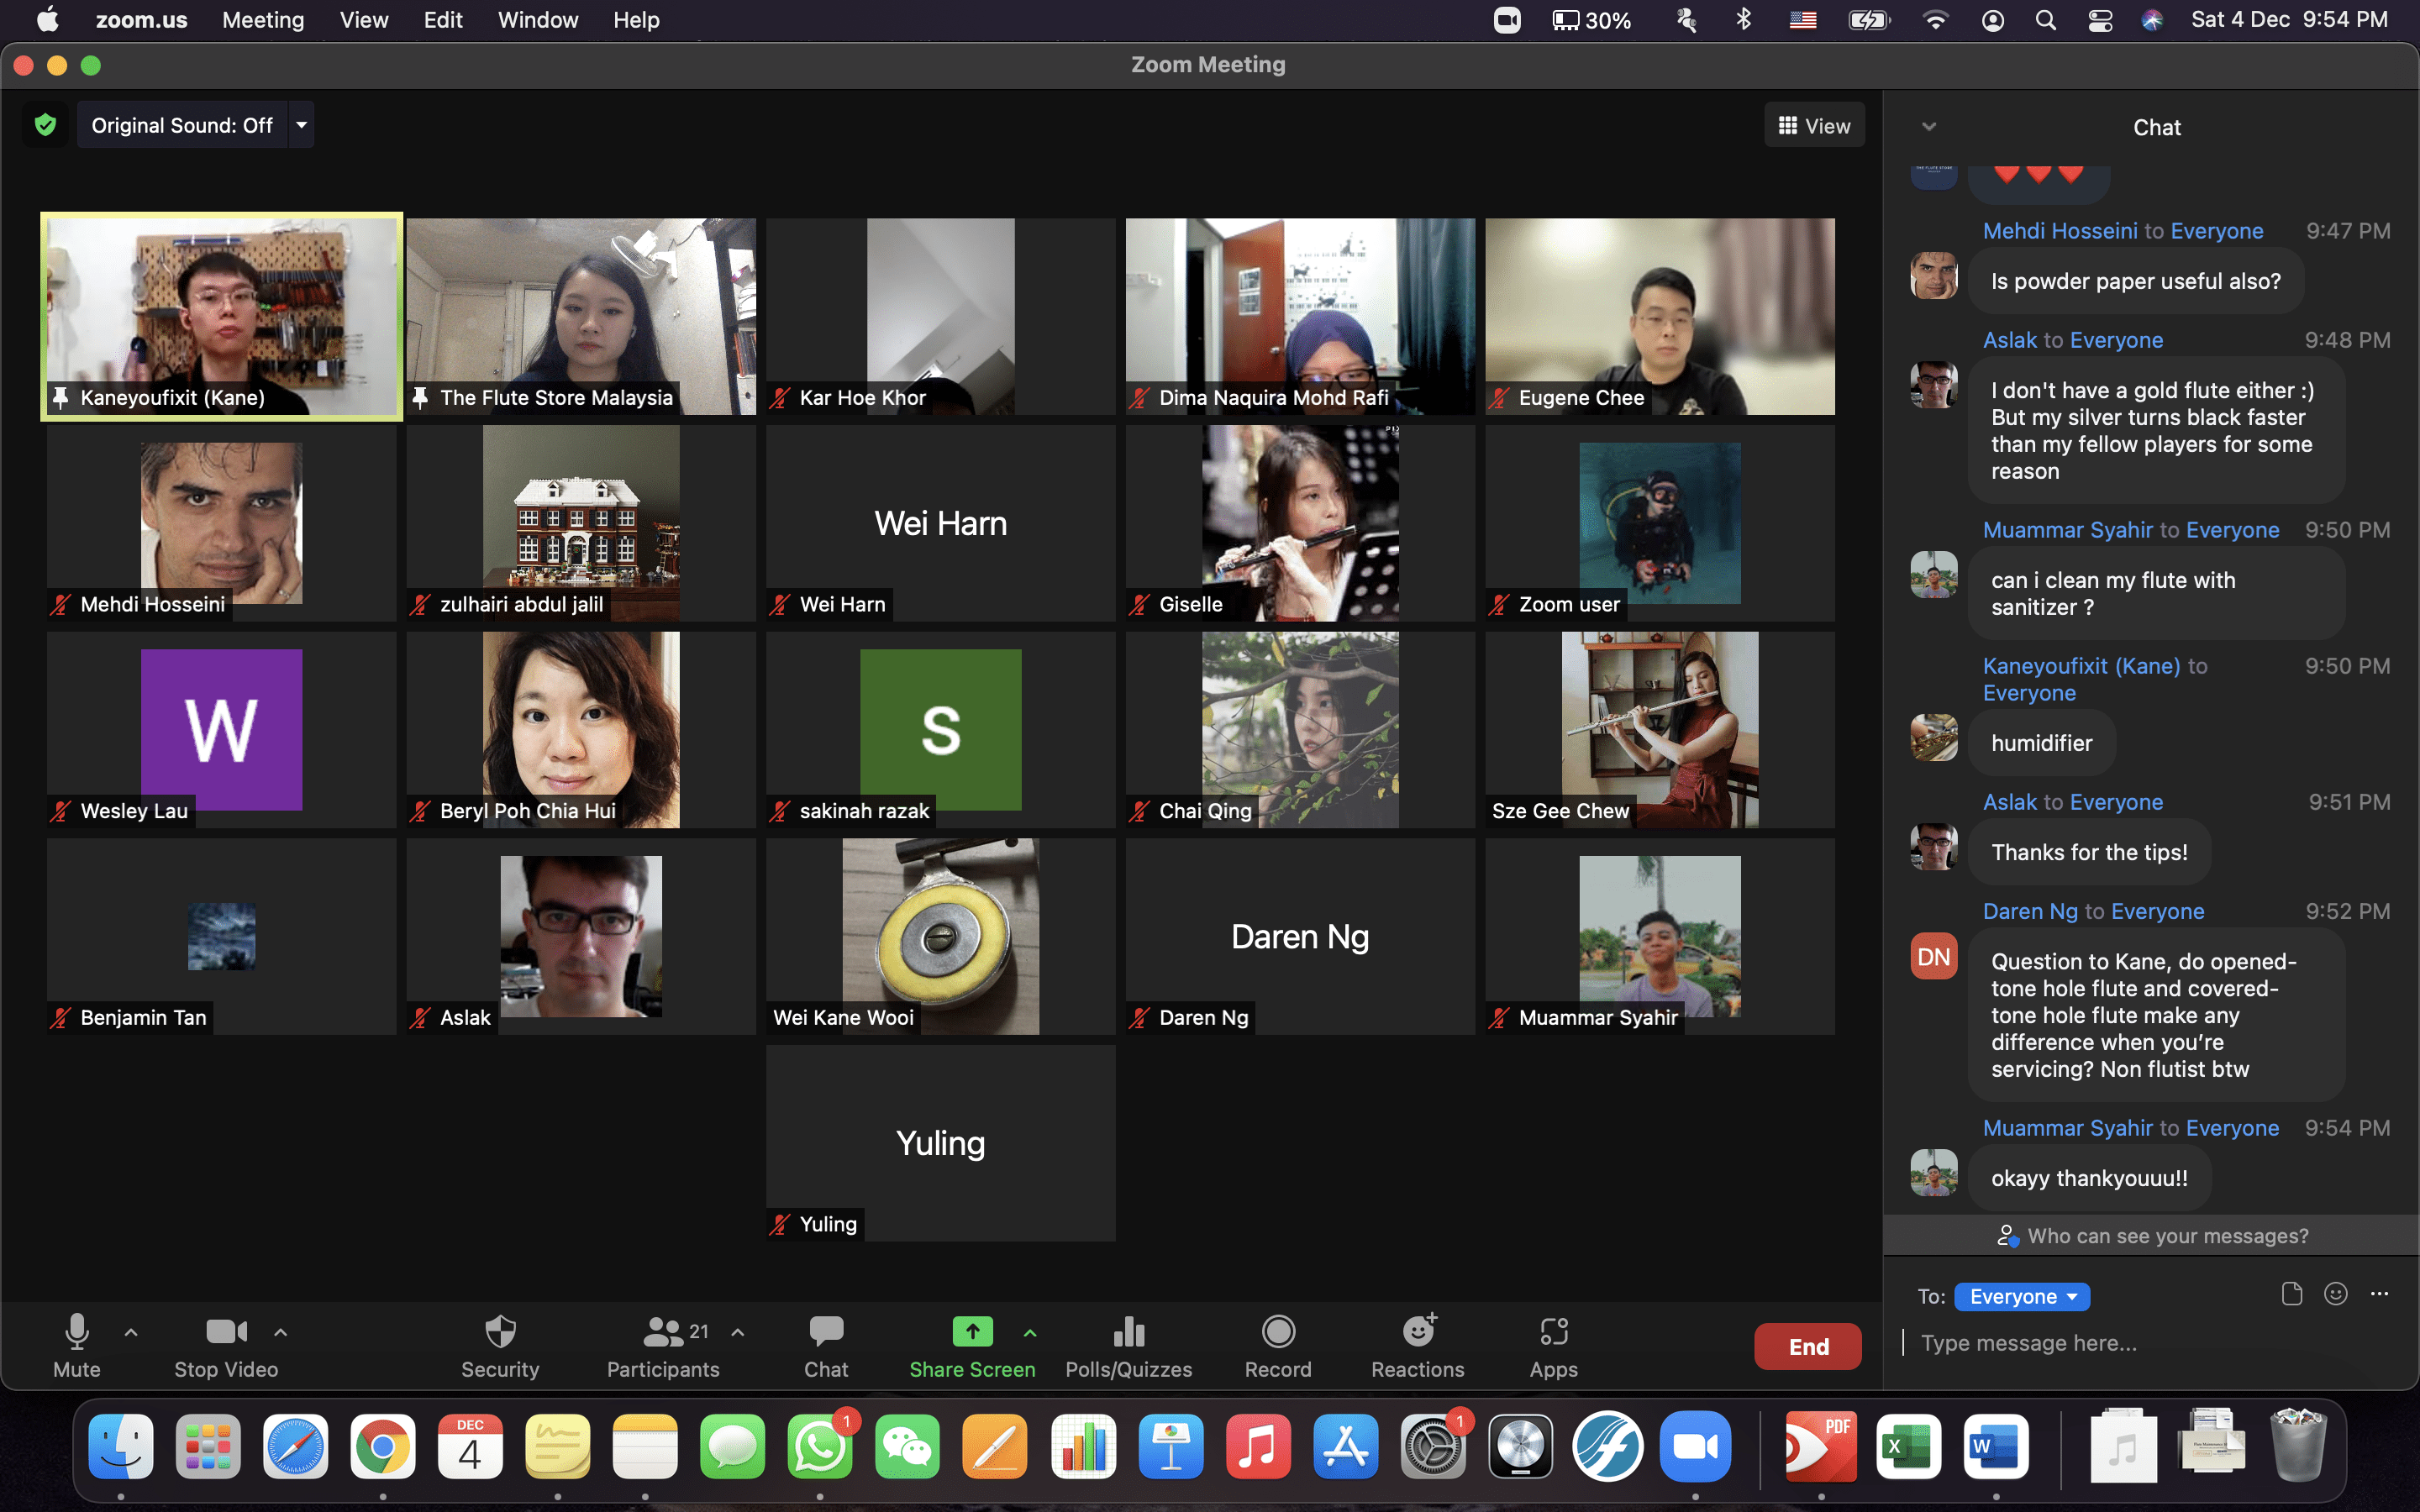Click the file attachment icon in chat
The image size is (2420, 1512).
(x=2291, y=1294)
